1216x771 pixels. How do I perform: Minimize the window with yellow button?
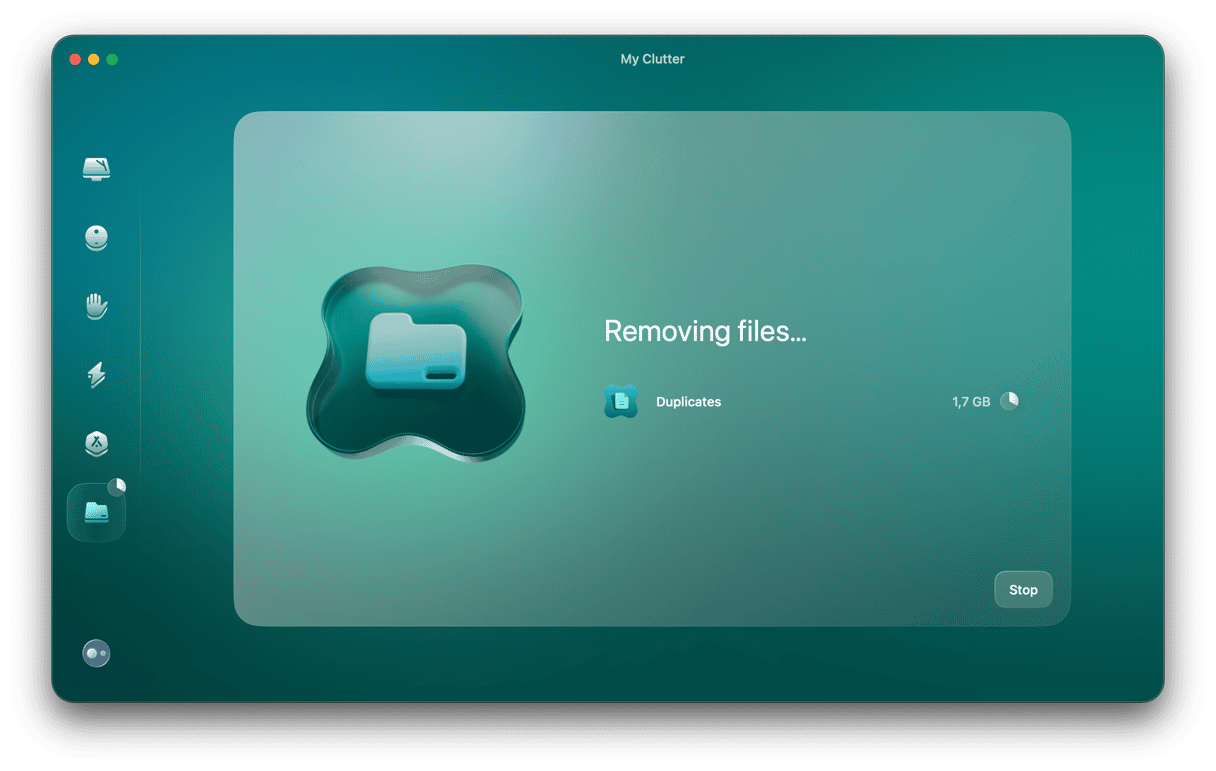[94, 60]
